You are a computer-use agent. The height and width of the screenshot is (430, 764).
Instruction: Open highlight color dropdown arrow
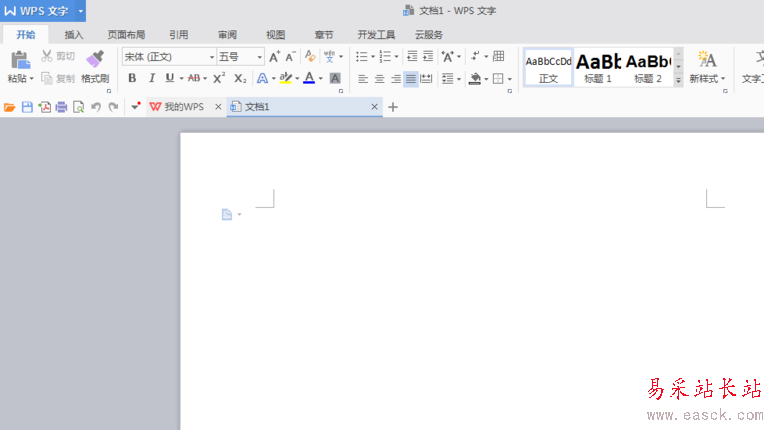(x=297, y=78)
